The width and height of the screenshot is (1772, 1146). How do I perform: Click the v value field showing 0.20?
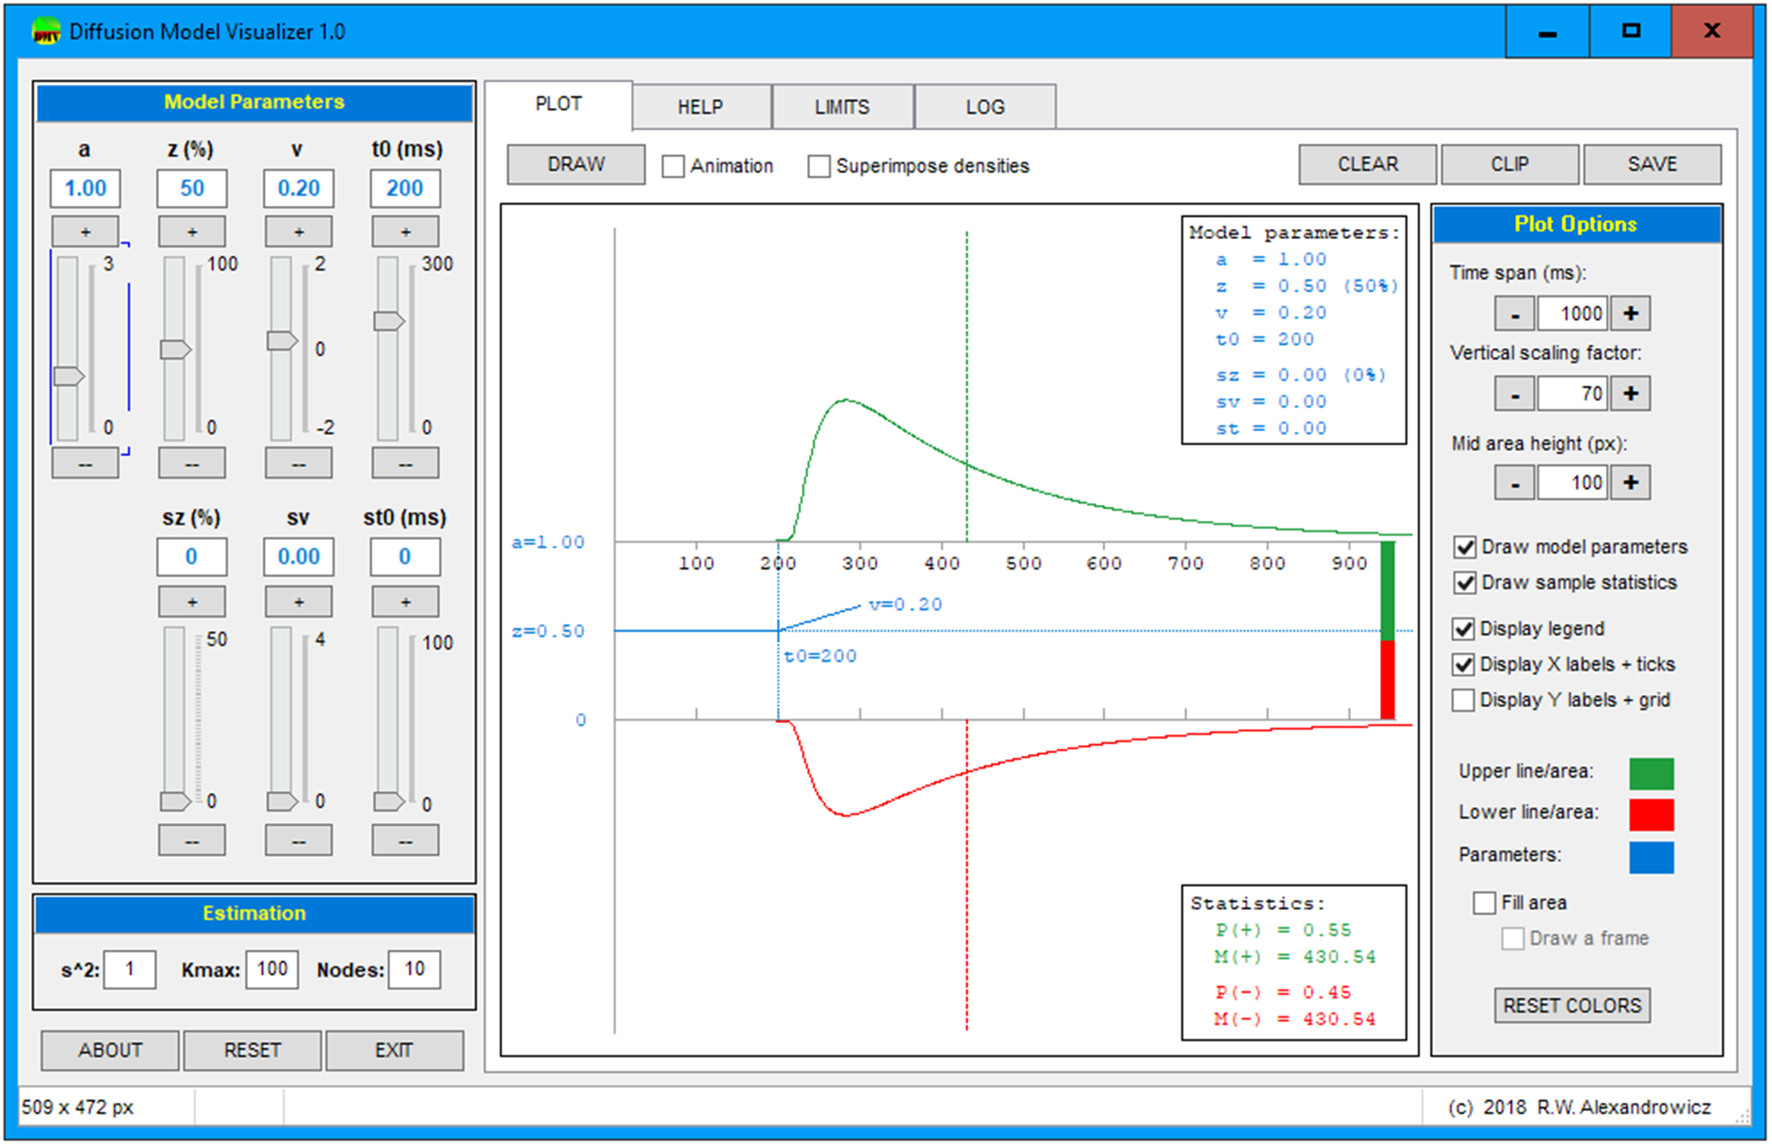(299, 188)
